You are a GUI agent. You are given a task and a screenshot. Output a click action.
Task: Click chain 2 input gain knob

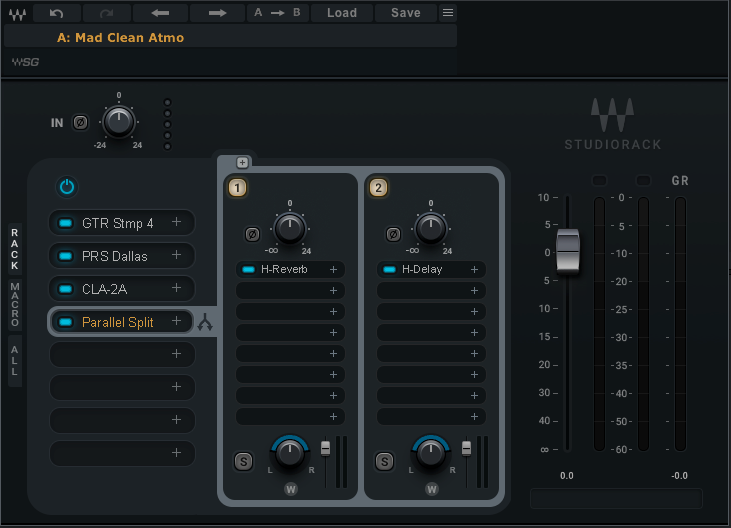pyautogui.click(x=431, y=229)
